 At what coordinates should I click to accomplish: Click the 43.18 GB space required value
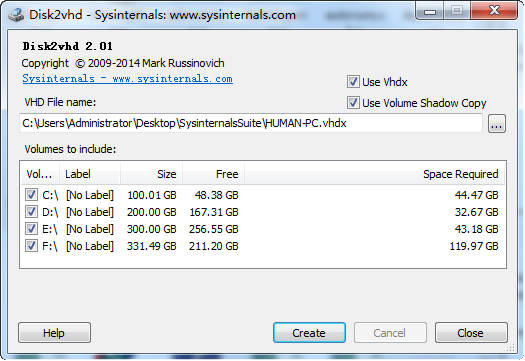coord(476,229)
